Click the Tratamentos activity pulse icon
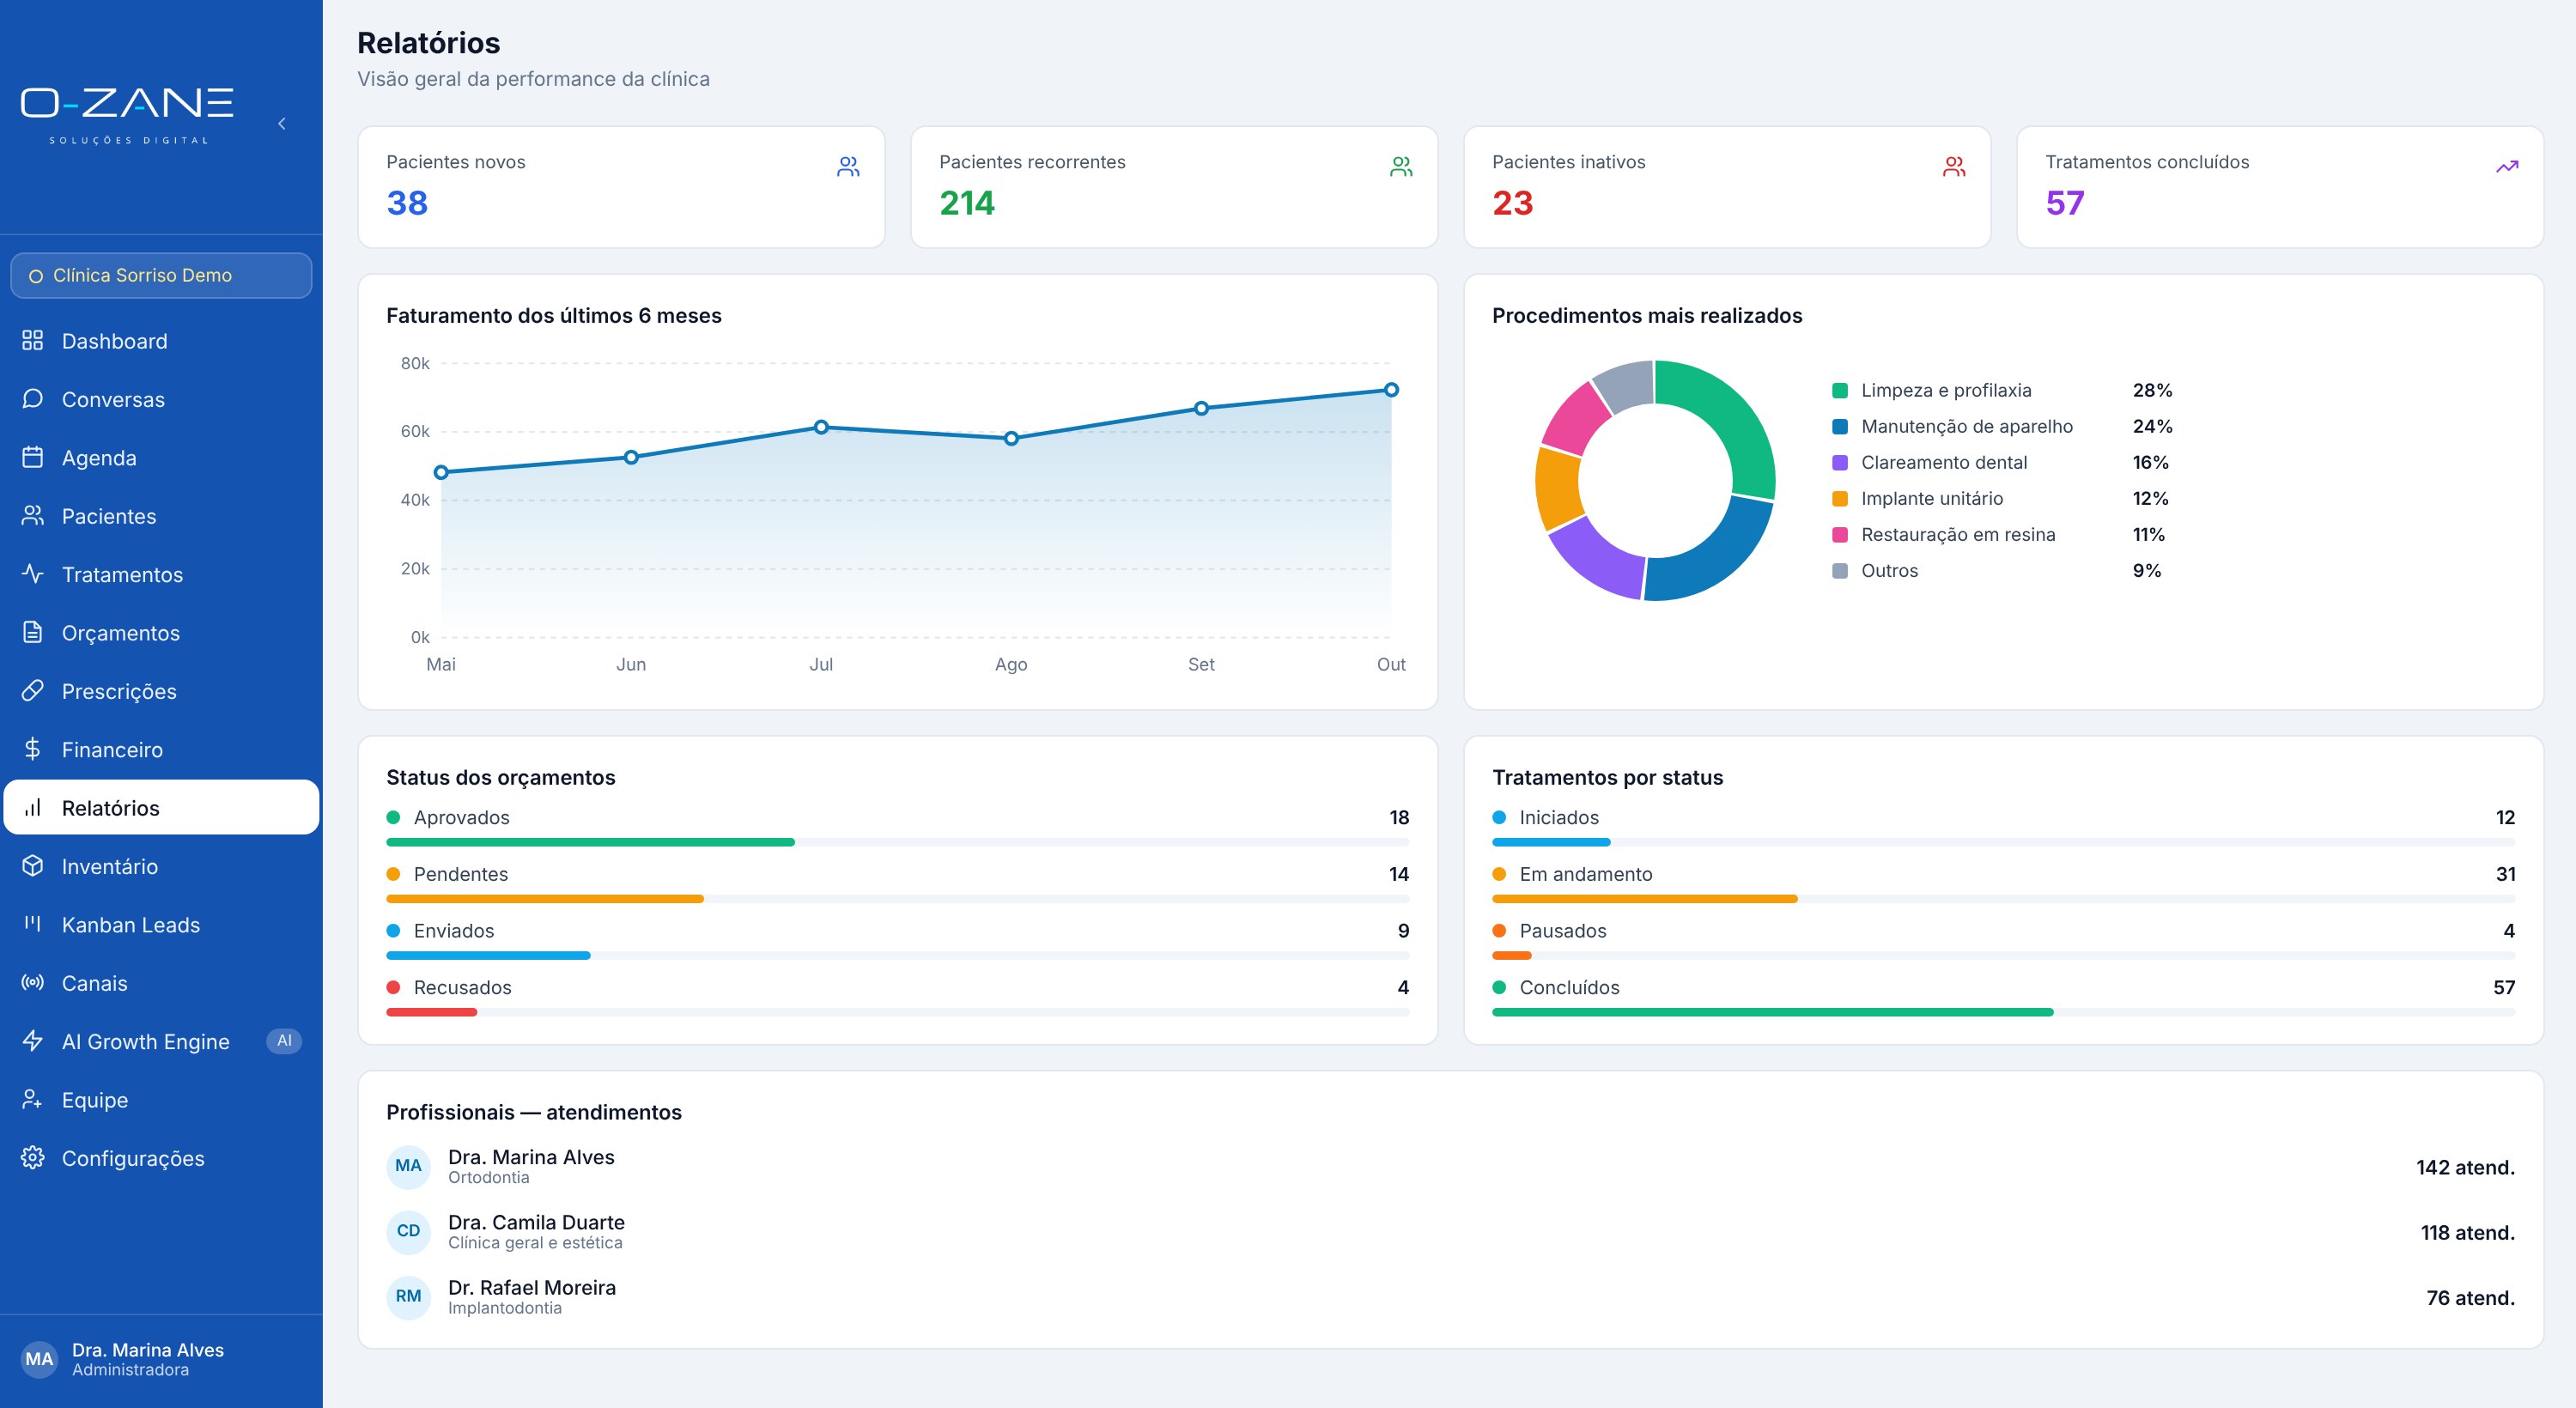This screenshot has height=1408, width=2576. 33,574
